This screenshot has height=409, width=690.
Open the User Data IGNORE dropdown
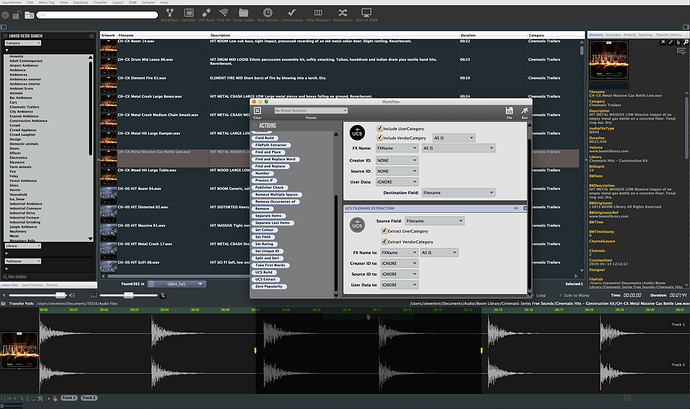[x=396, y=181]
